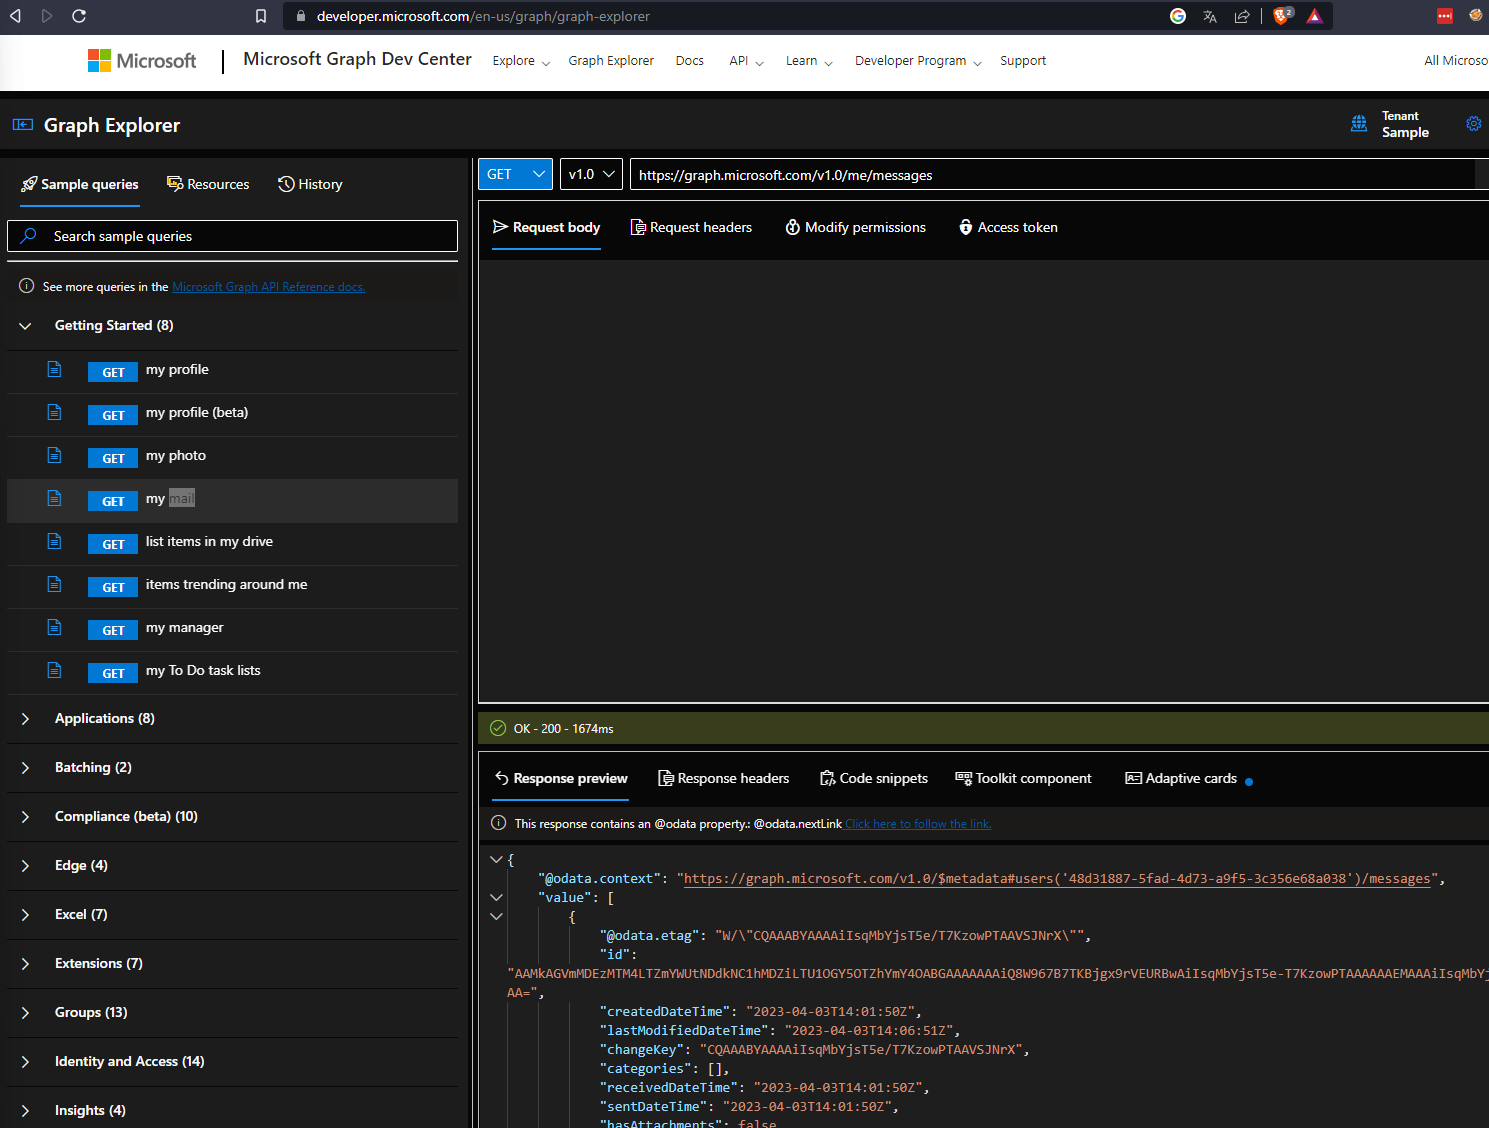
Task: Reload the page with browser refresh icon
Action: click(79, 16)
